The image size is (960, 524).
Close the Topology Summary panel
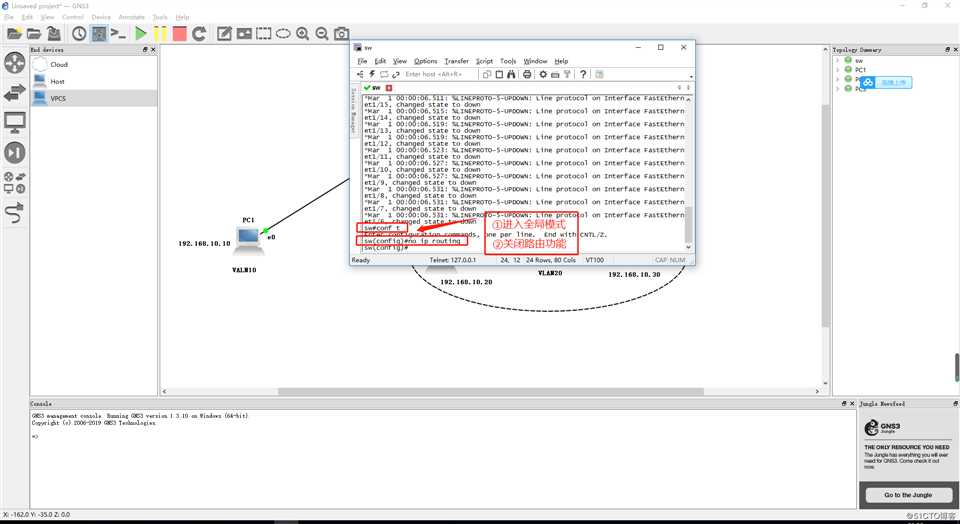point(956,50)
